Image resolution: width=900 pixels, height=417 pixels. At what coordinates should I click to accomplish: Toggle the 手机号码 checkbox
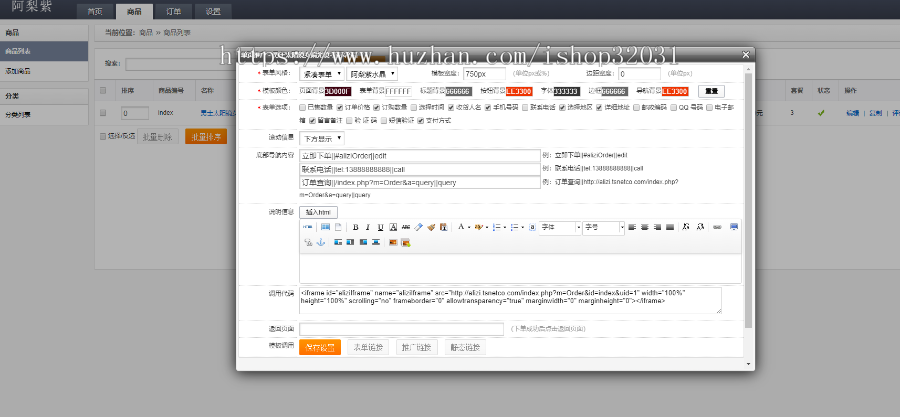pyautogui.click(x=488, y=107)
